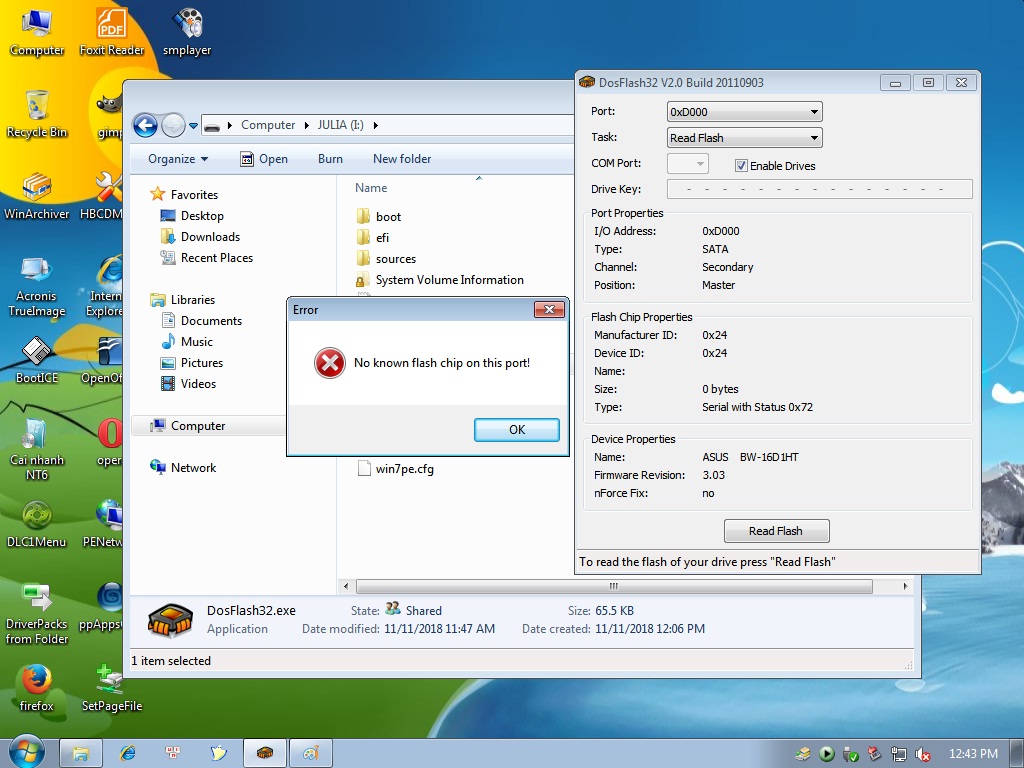The height and width of the screenshot is (768, 1024).
Task: Click the Drive Key input field
Action: [819, 189]
